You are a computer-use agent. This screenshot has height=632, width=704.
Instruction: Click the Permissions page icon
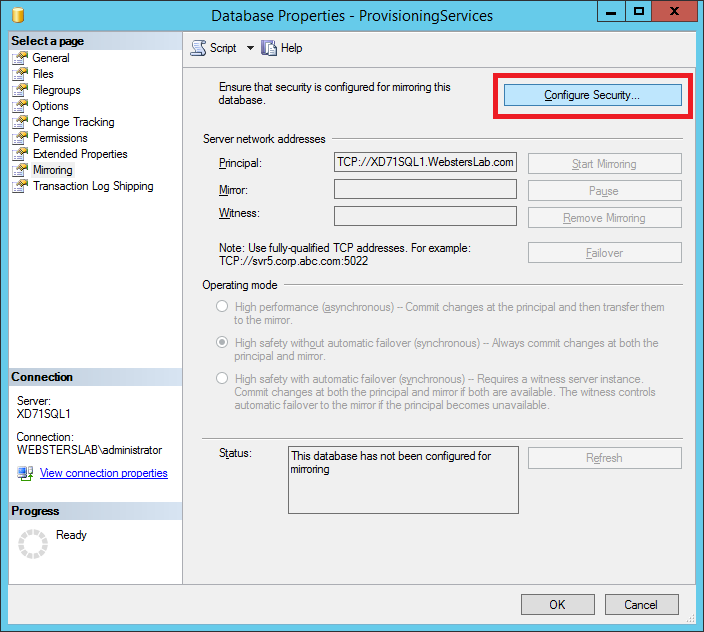click(x=20, y=138)
